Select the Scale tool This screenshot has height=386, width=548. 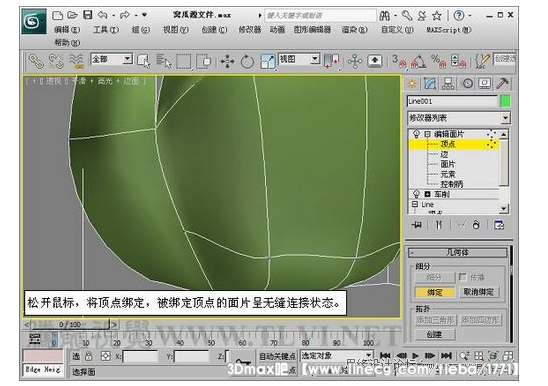pyautogui.click(x=268, y=62)
